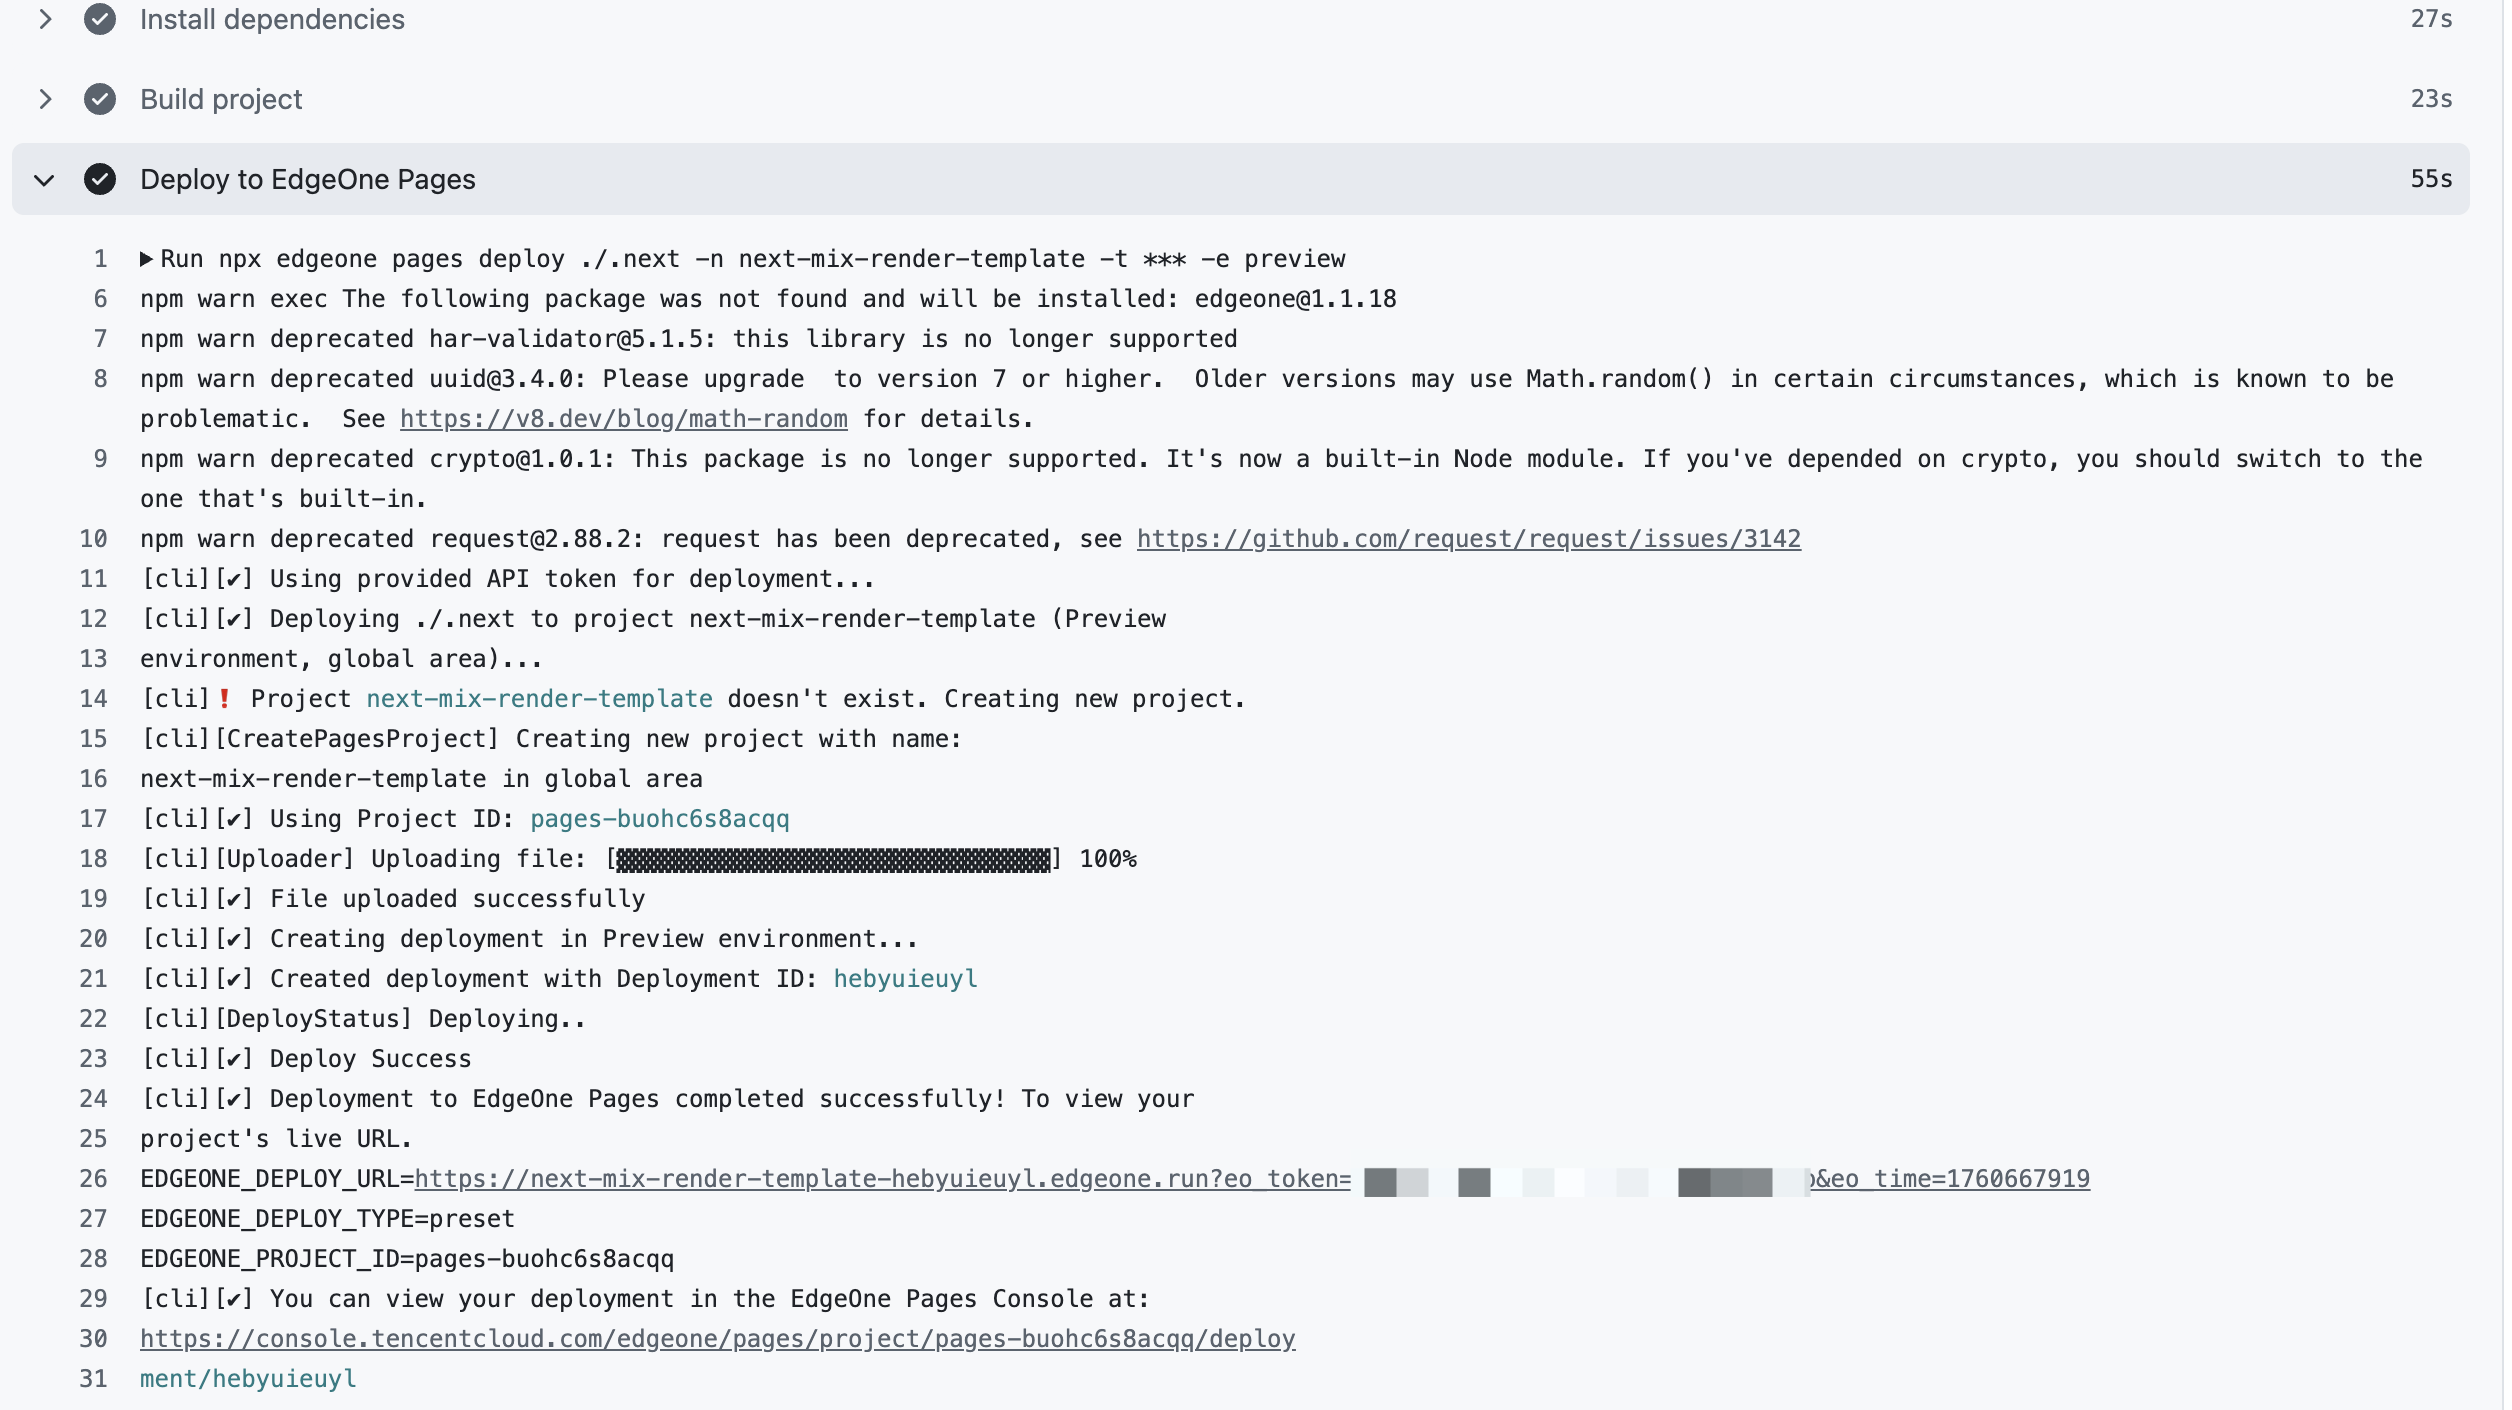
Task: Click the Install dependencies success checkmark icon
Action: 100,19
